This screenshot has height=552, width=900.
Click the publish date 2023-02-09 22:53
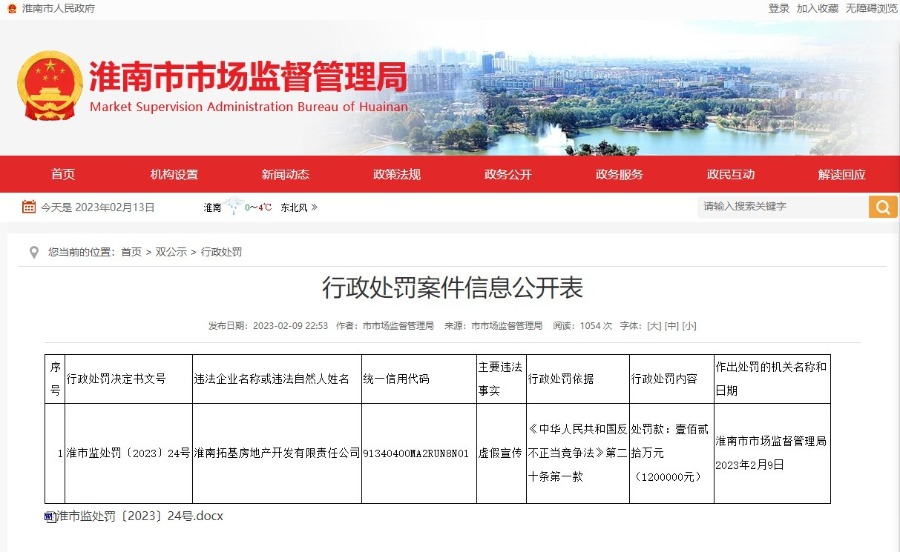click(x=290, y=326)
